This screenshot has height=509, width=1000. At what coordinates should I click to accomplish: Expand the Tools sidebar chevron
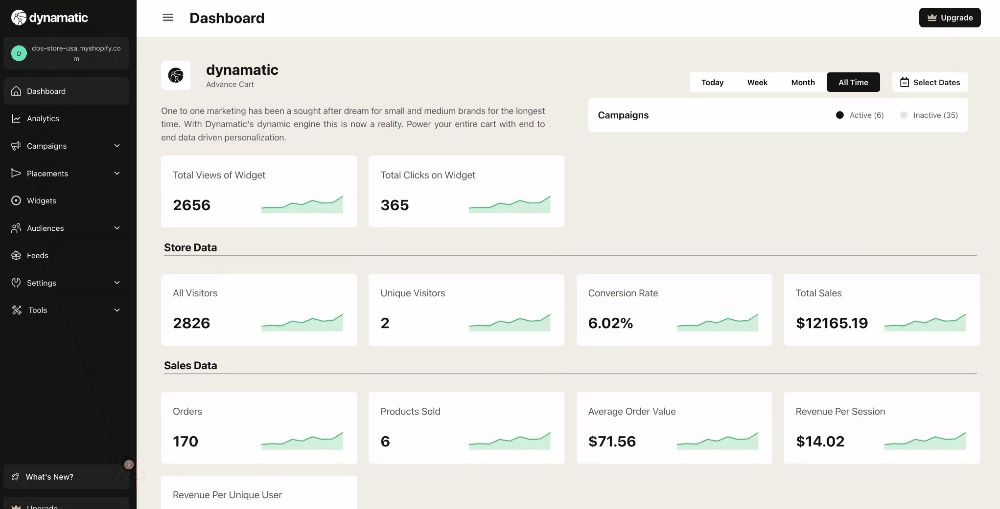tap(117, 310)
